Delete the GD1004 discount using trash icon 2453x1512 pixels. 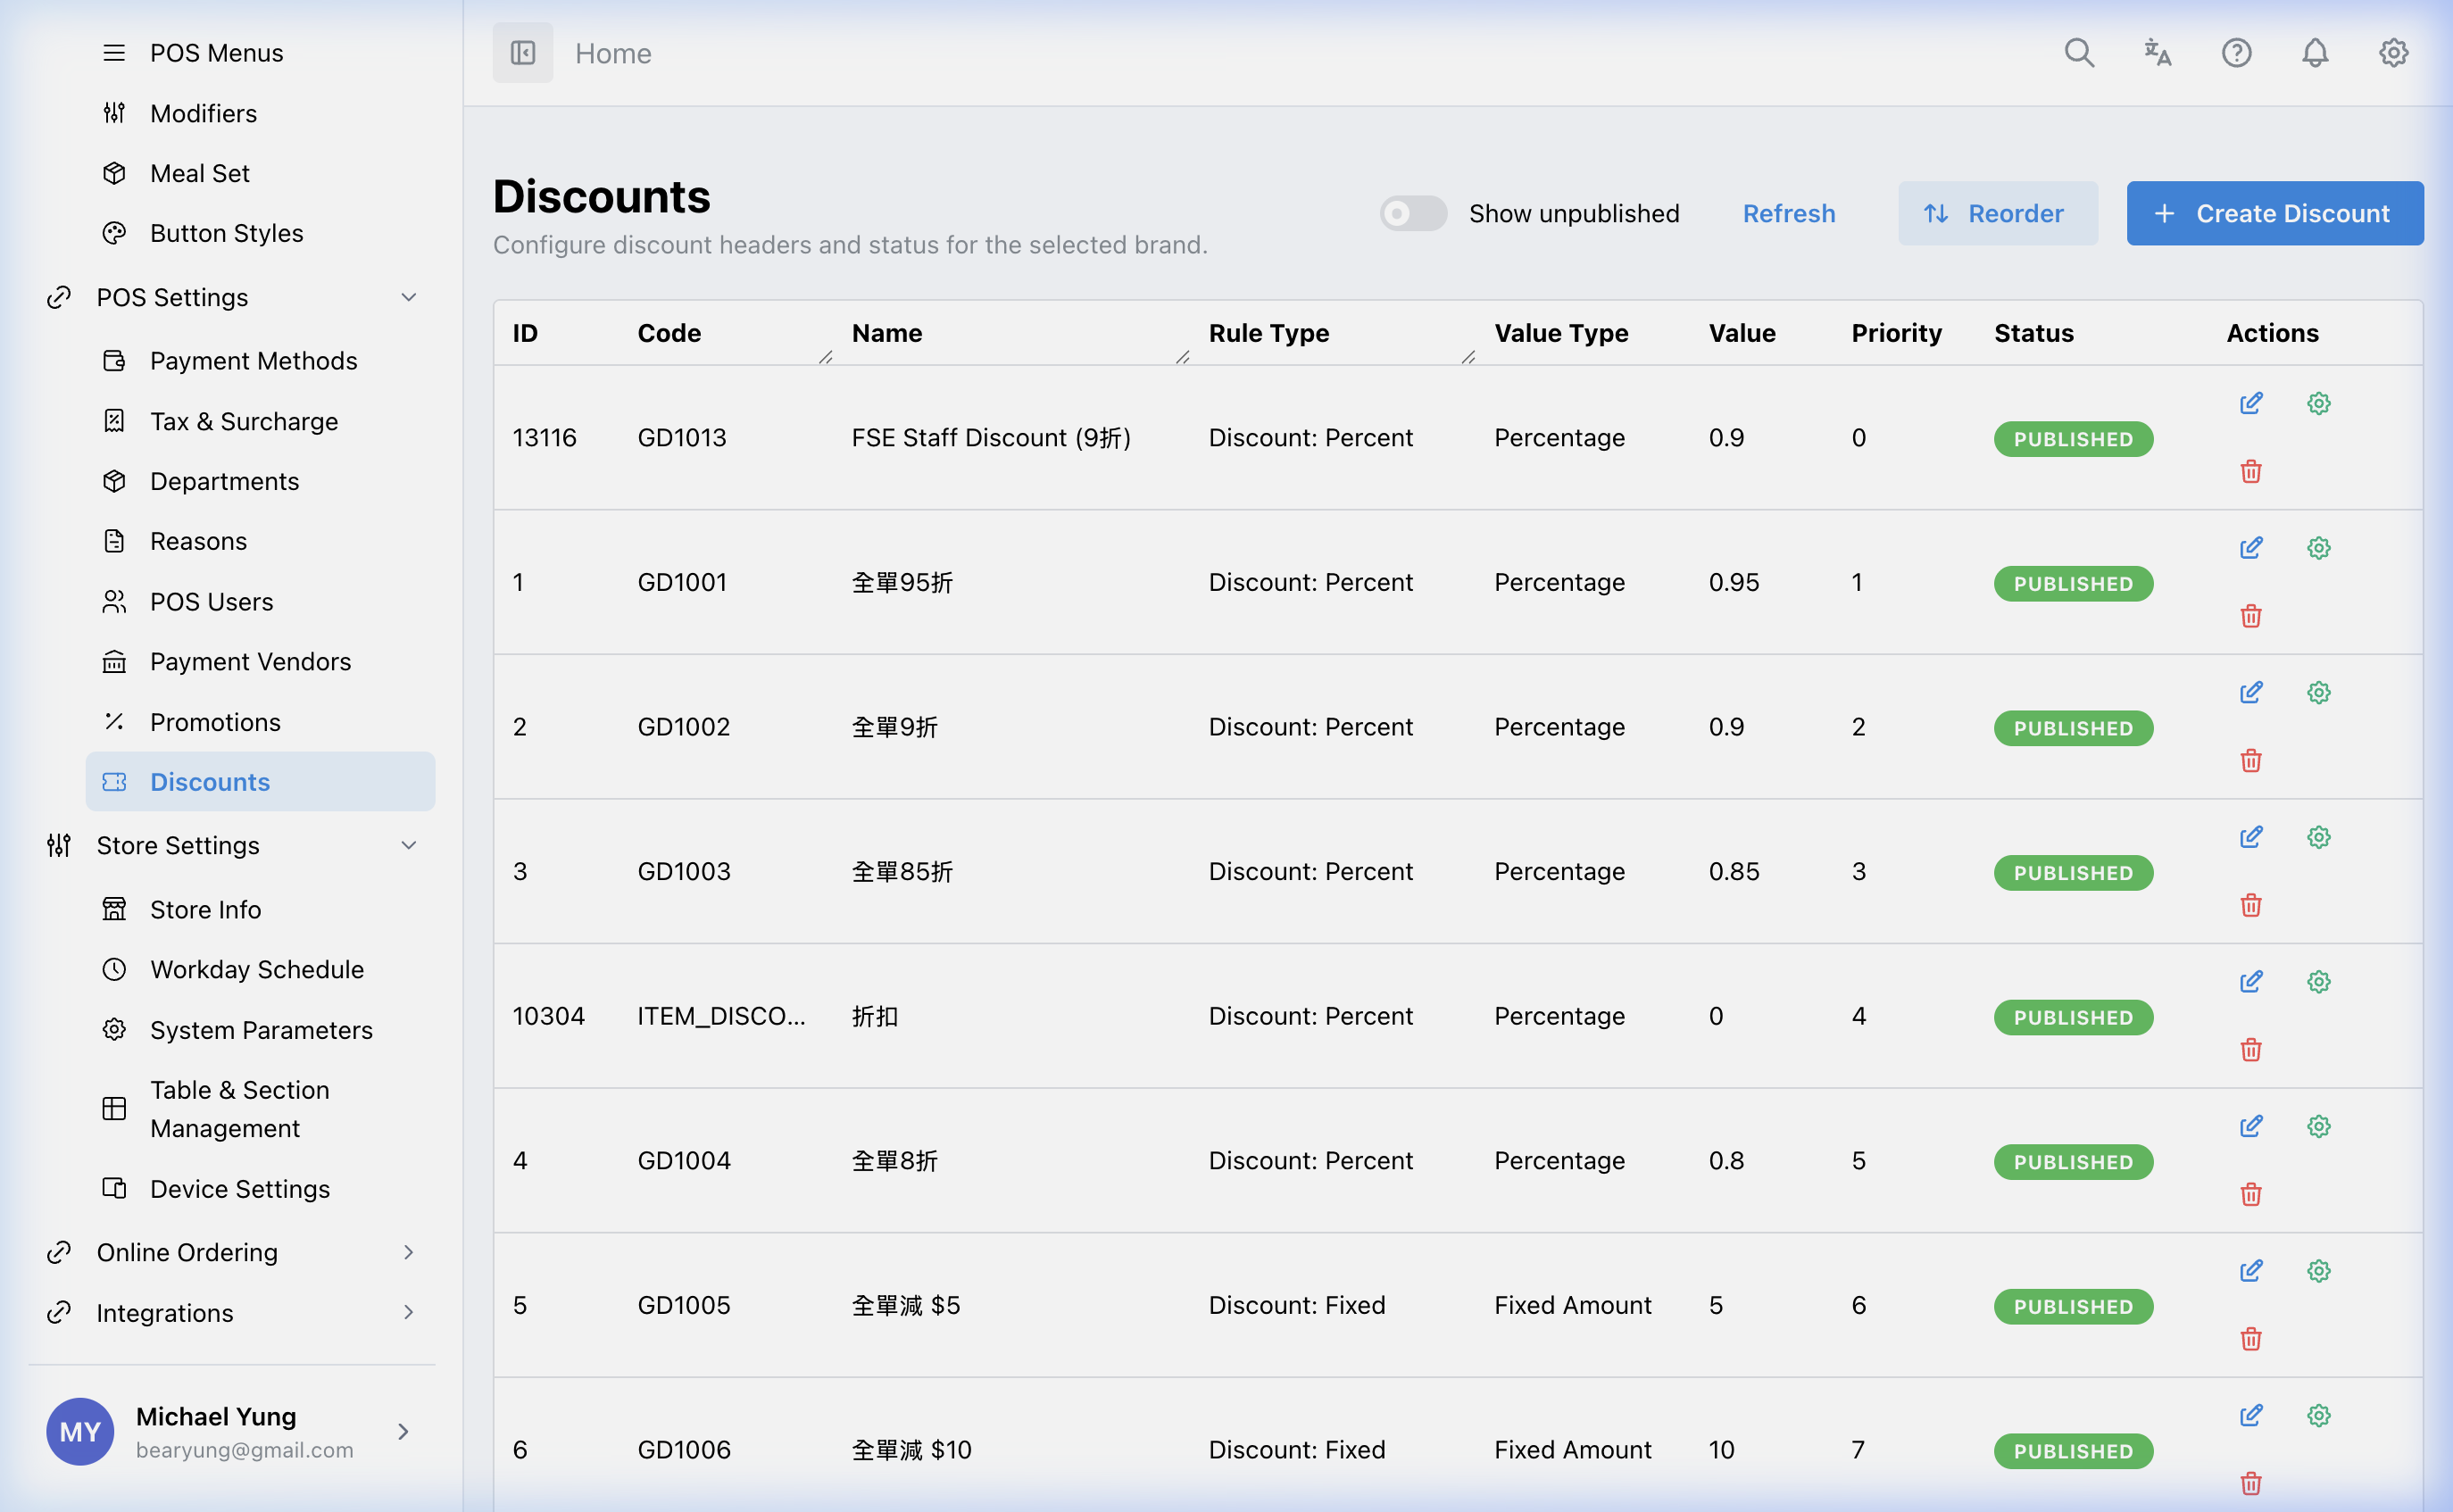[x=2250, y=1194]
